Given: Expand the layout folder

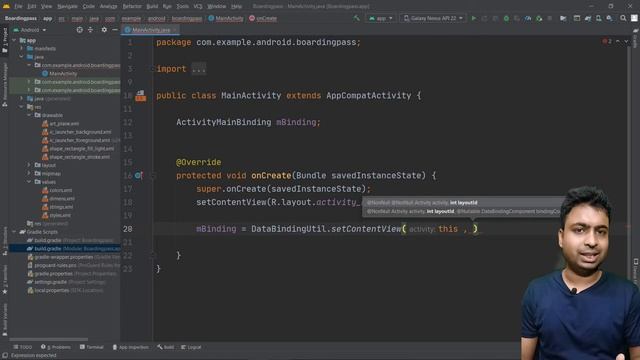Looking at the screenshot, I should click(29, 165).
